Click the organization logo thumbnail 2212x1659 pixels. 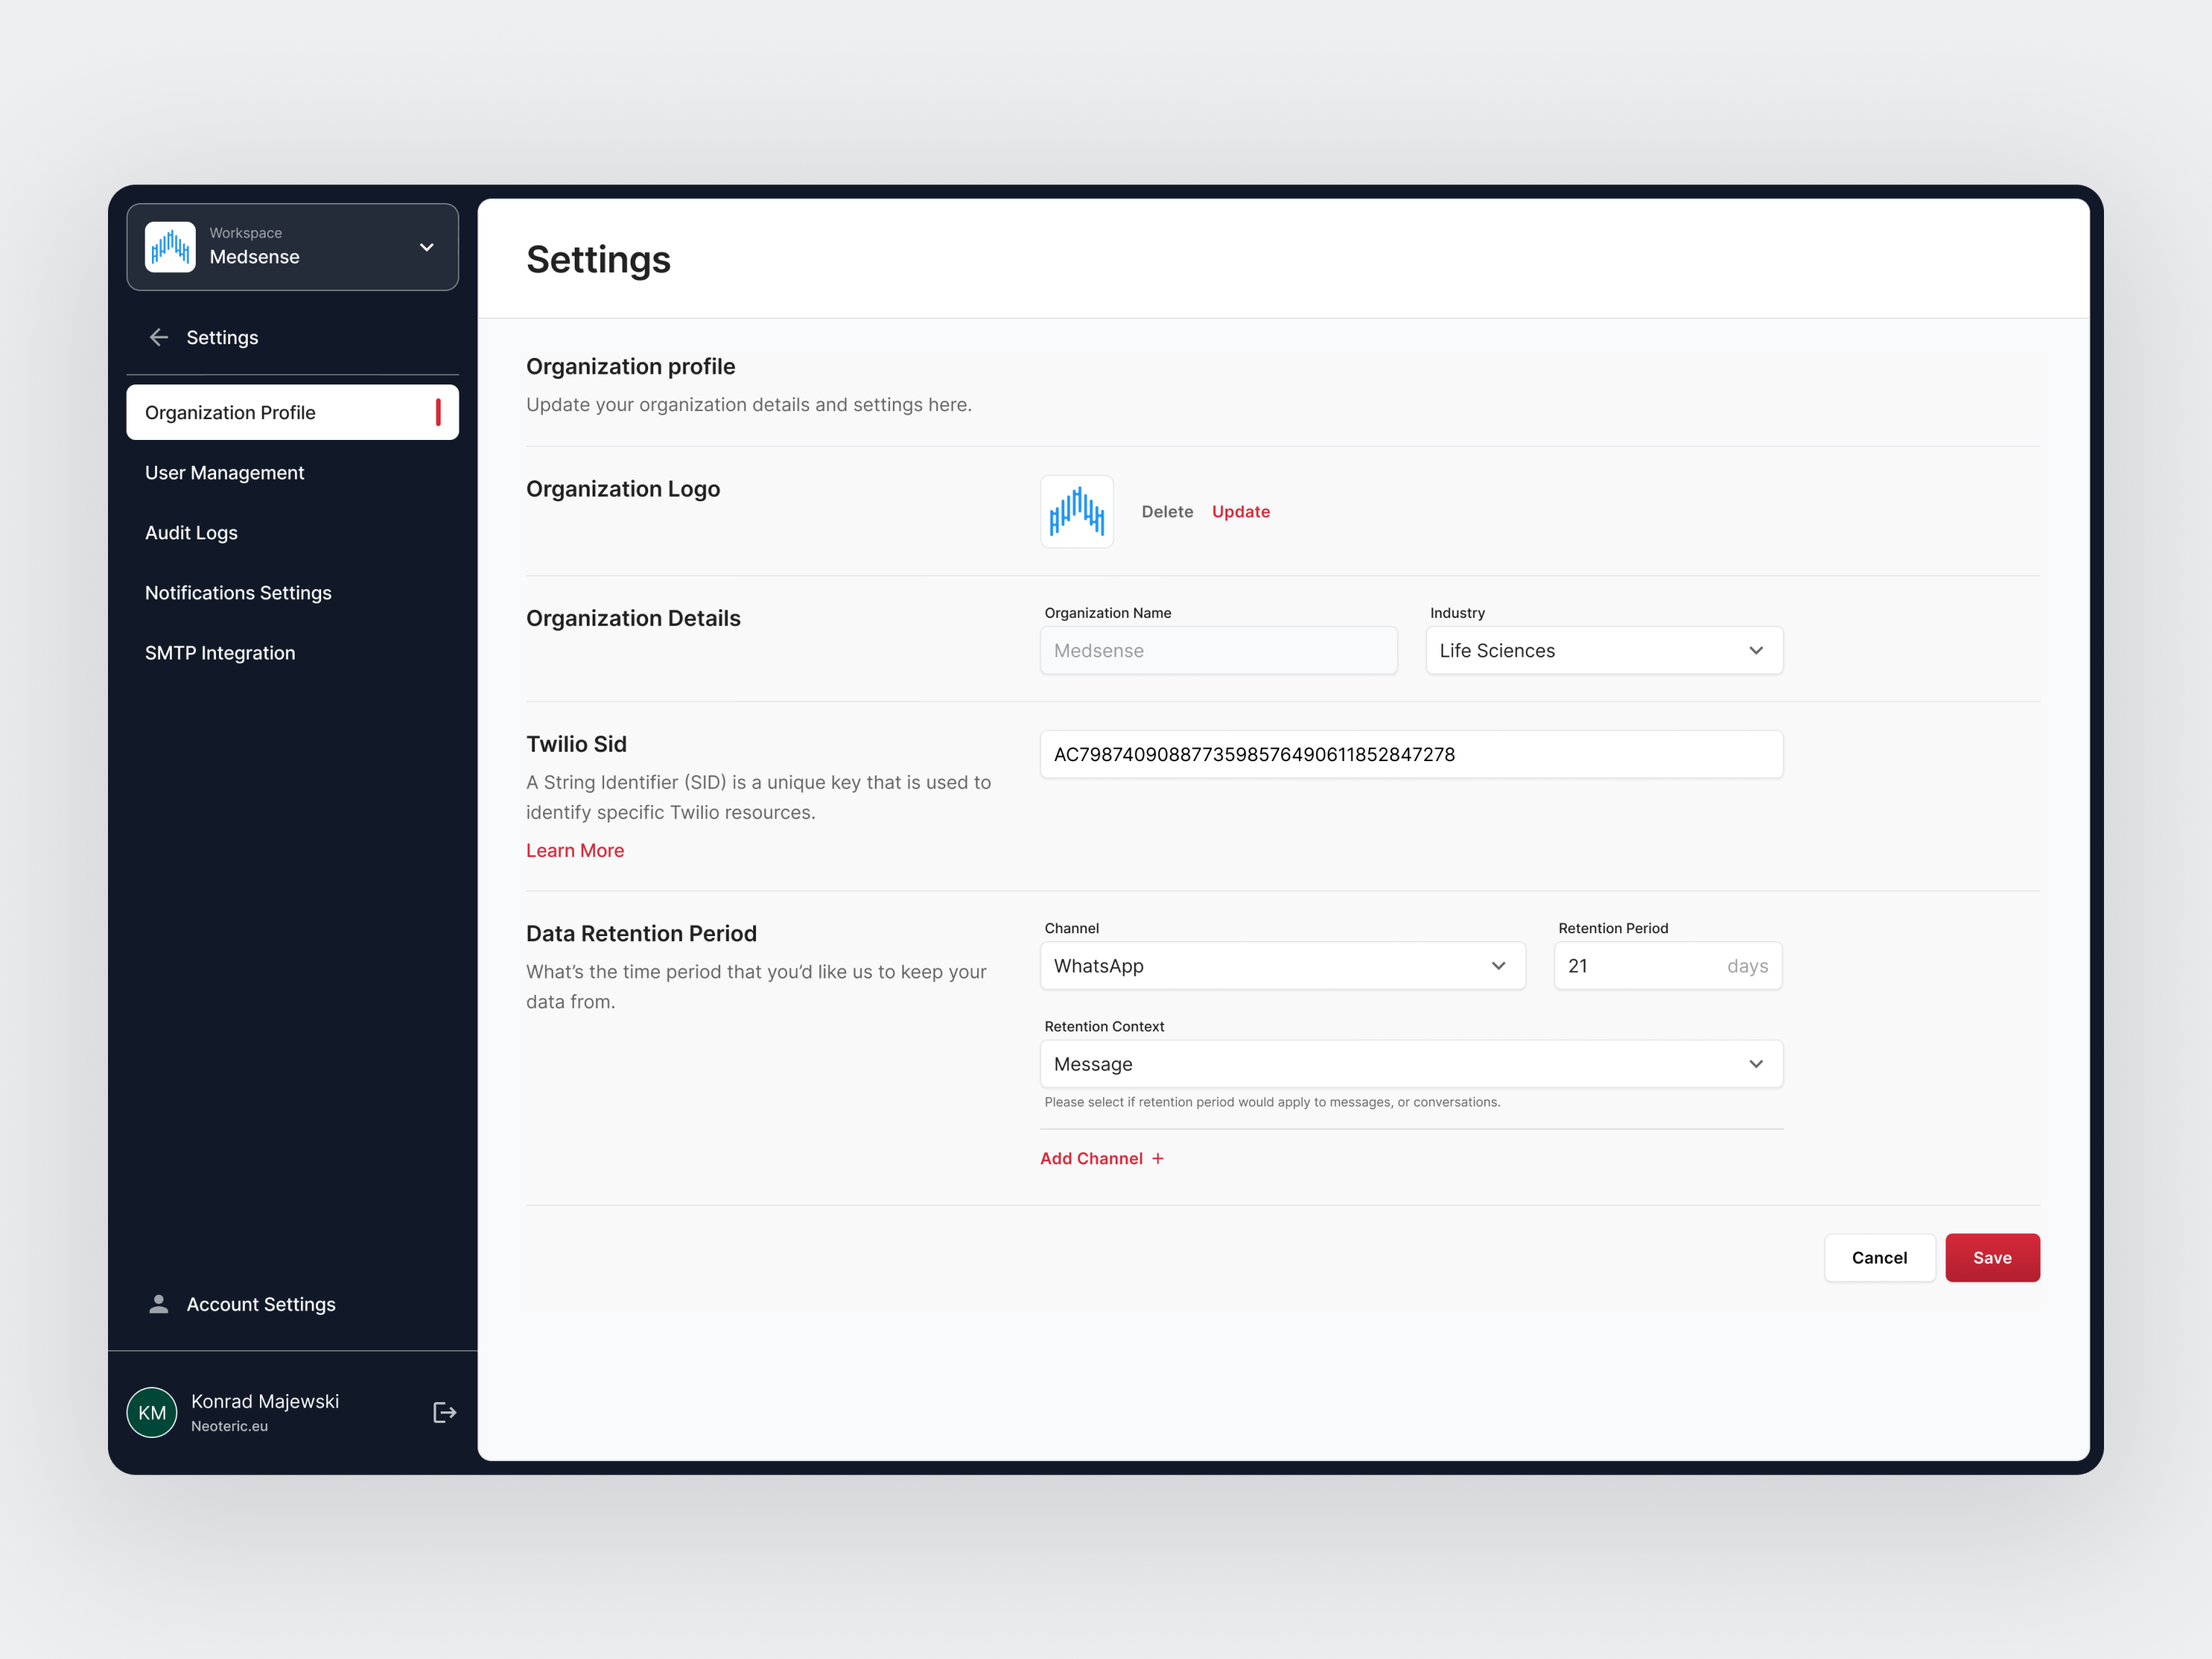coord(1077,511)
